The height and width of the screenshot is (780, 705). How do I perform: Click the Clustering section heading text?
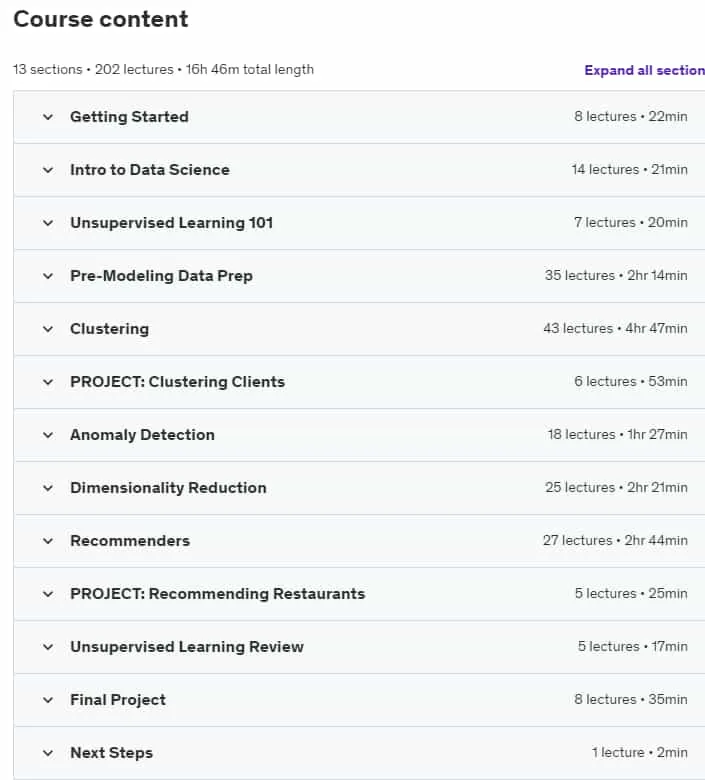(x=109, y=329)
